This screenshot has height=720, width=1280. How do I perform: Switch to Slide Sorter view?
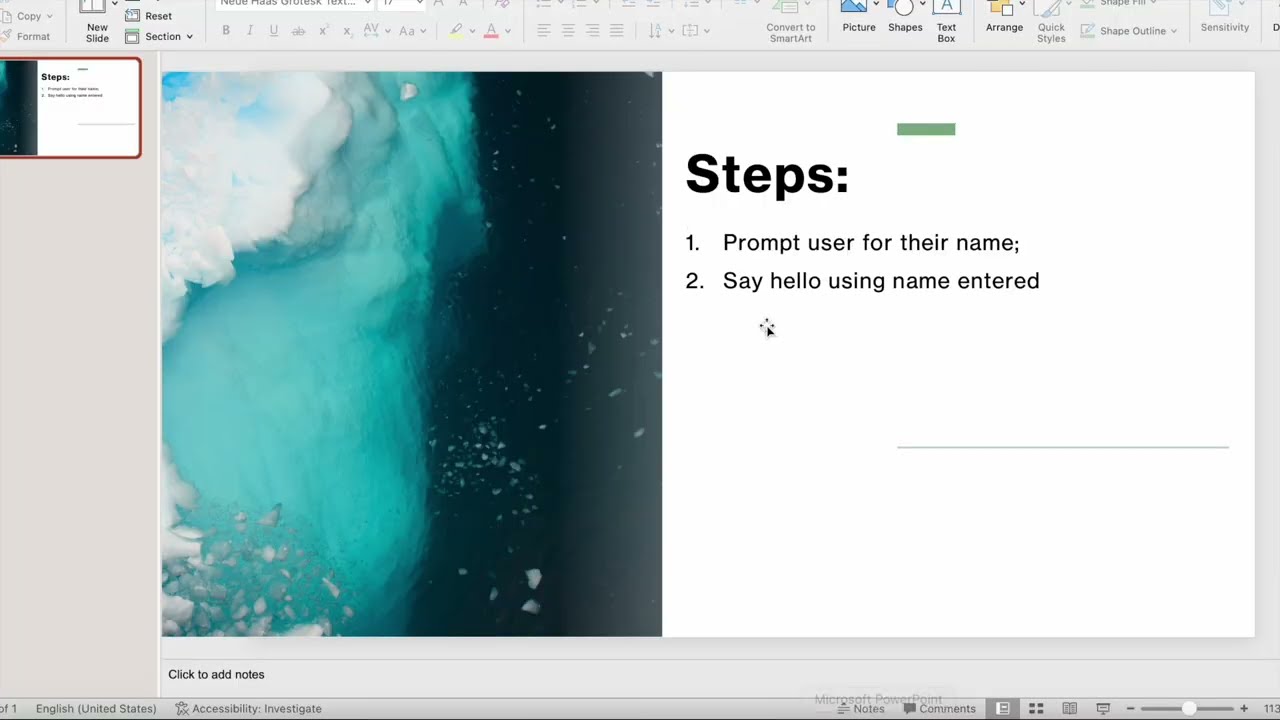(x=1036, y=708)
